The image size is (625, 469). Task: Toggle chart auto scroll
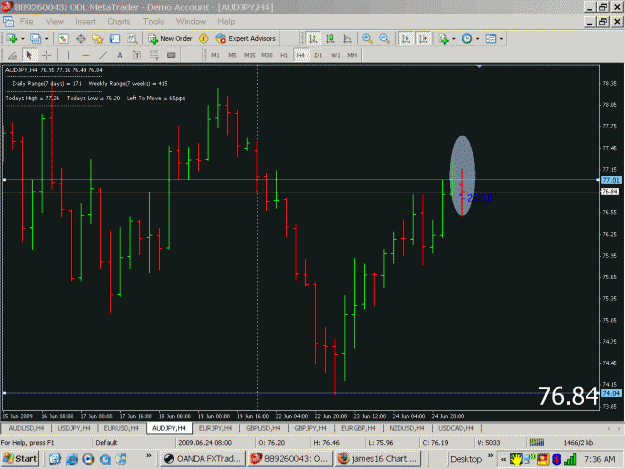pos(406,39)
